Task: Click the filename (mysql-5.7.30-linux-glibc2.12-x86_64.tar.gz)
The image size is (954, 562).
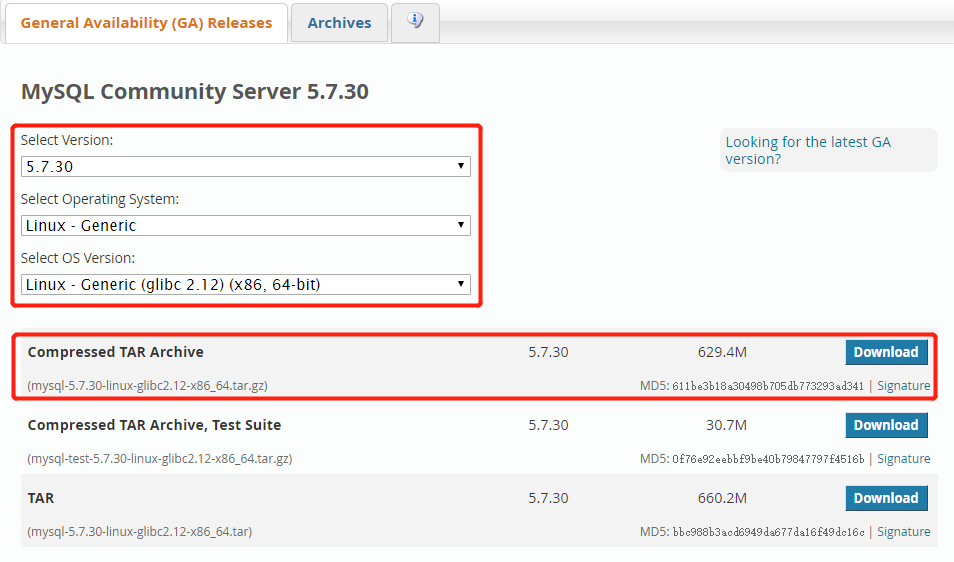Action: point(147,386)
